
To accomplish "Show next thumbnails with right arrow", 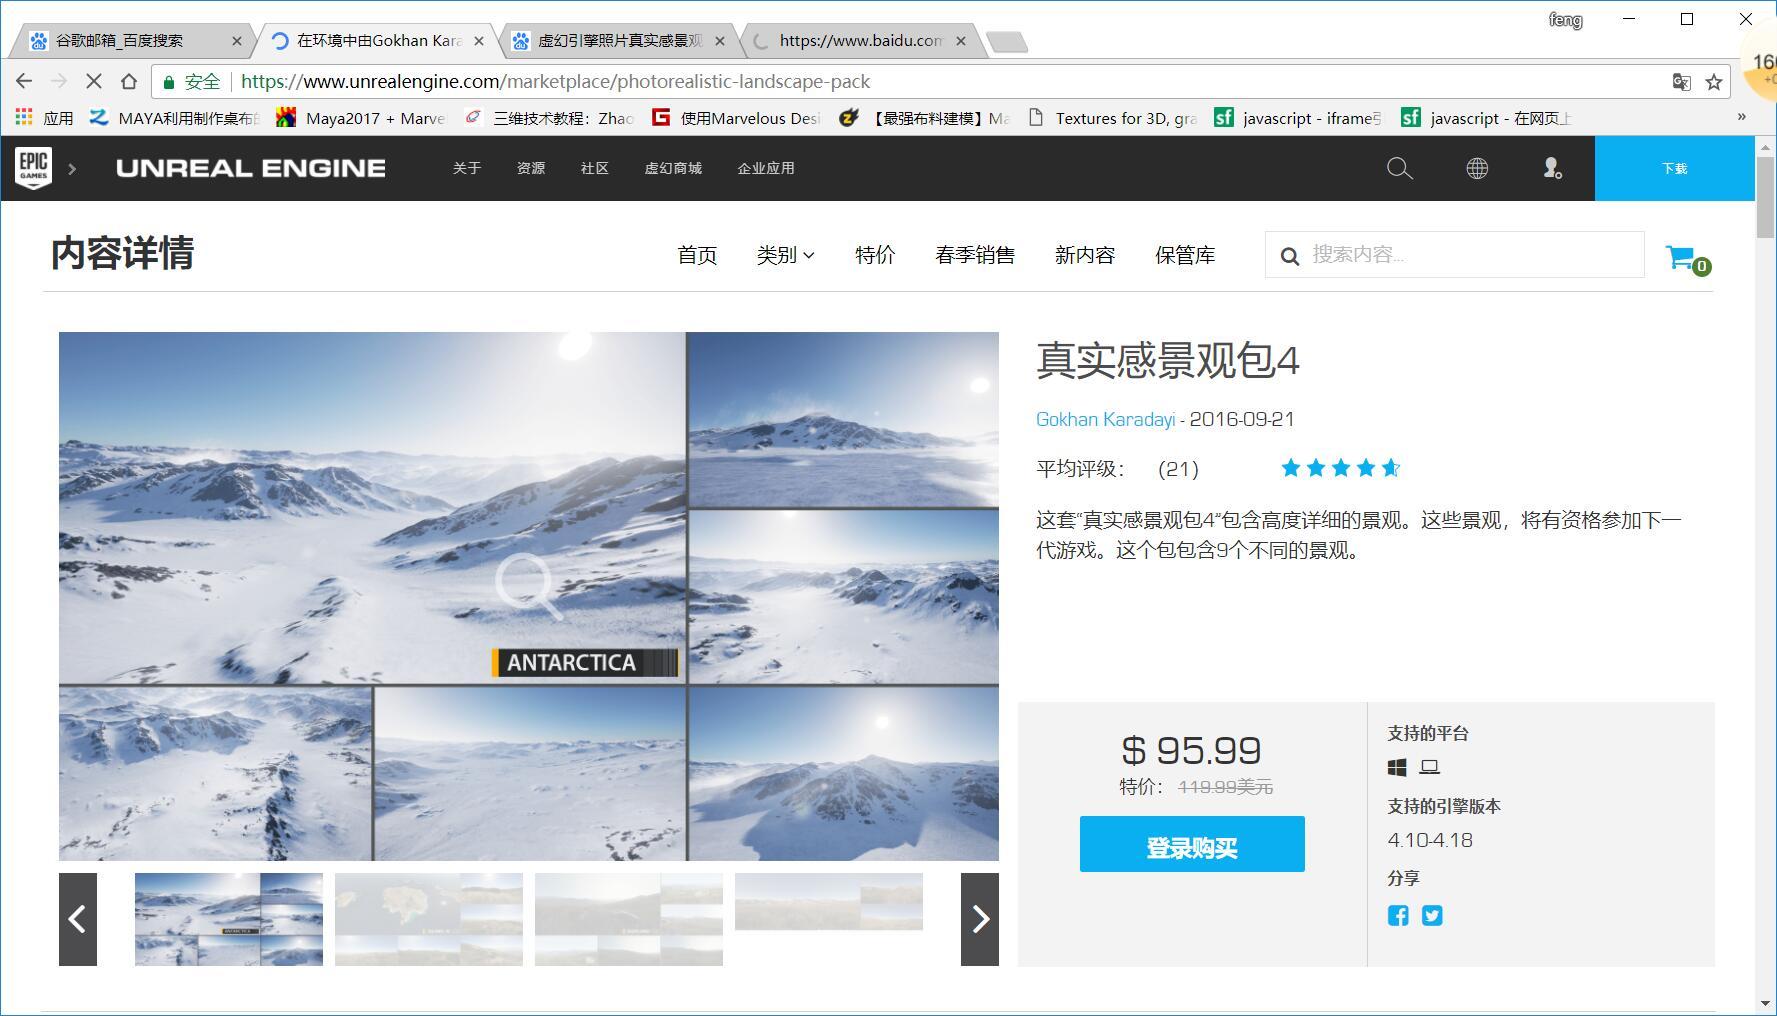I will [980, 919].
